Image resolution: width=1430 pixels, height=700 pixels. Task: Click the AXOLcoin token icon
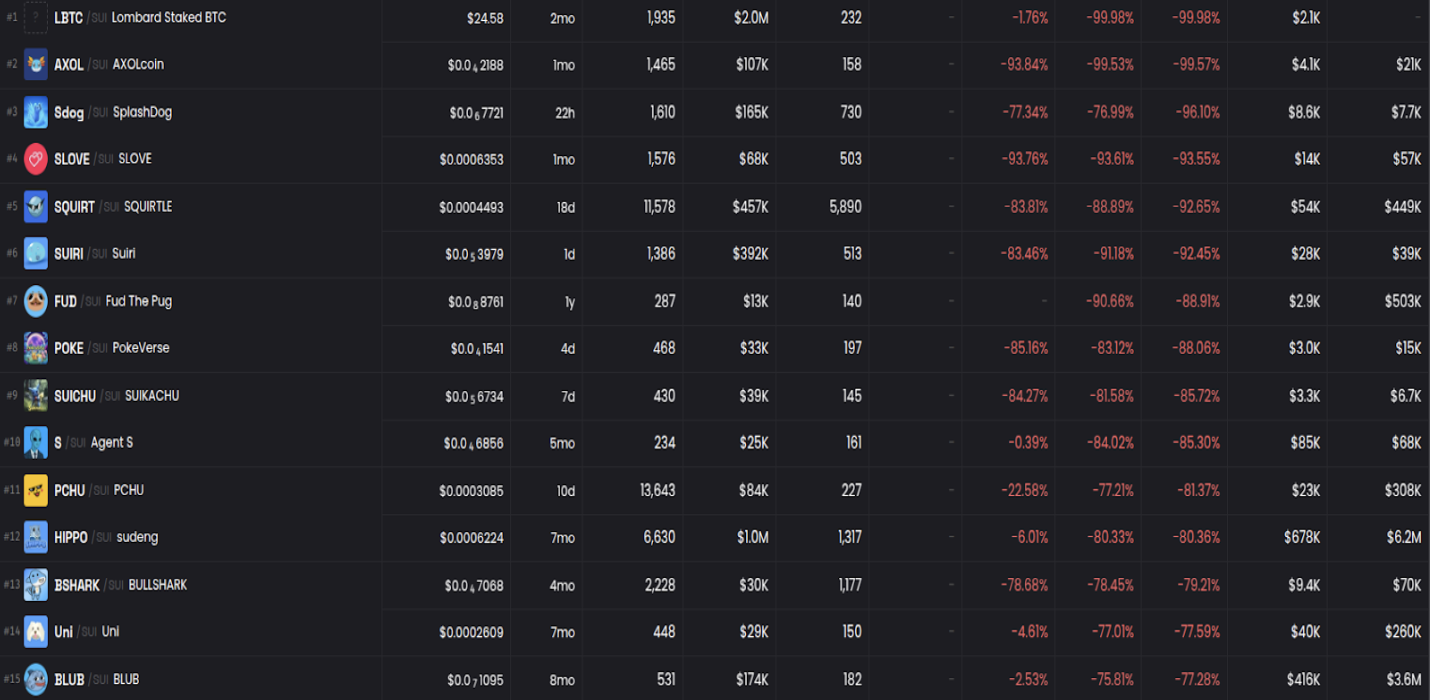click(x=36, y=64)
